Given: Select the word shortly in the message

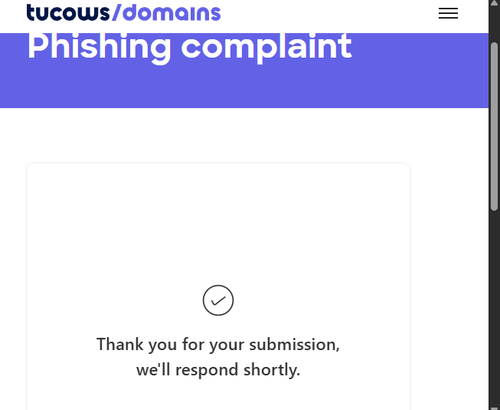Looking at the screenshot, I should (x=272, y=370).
